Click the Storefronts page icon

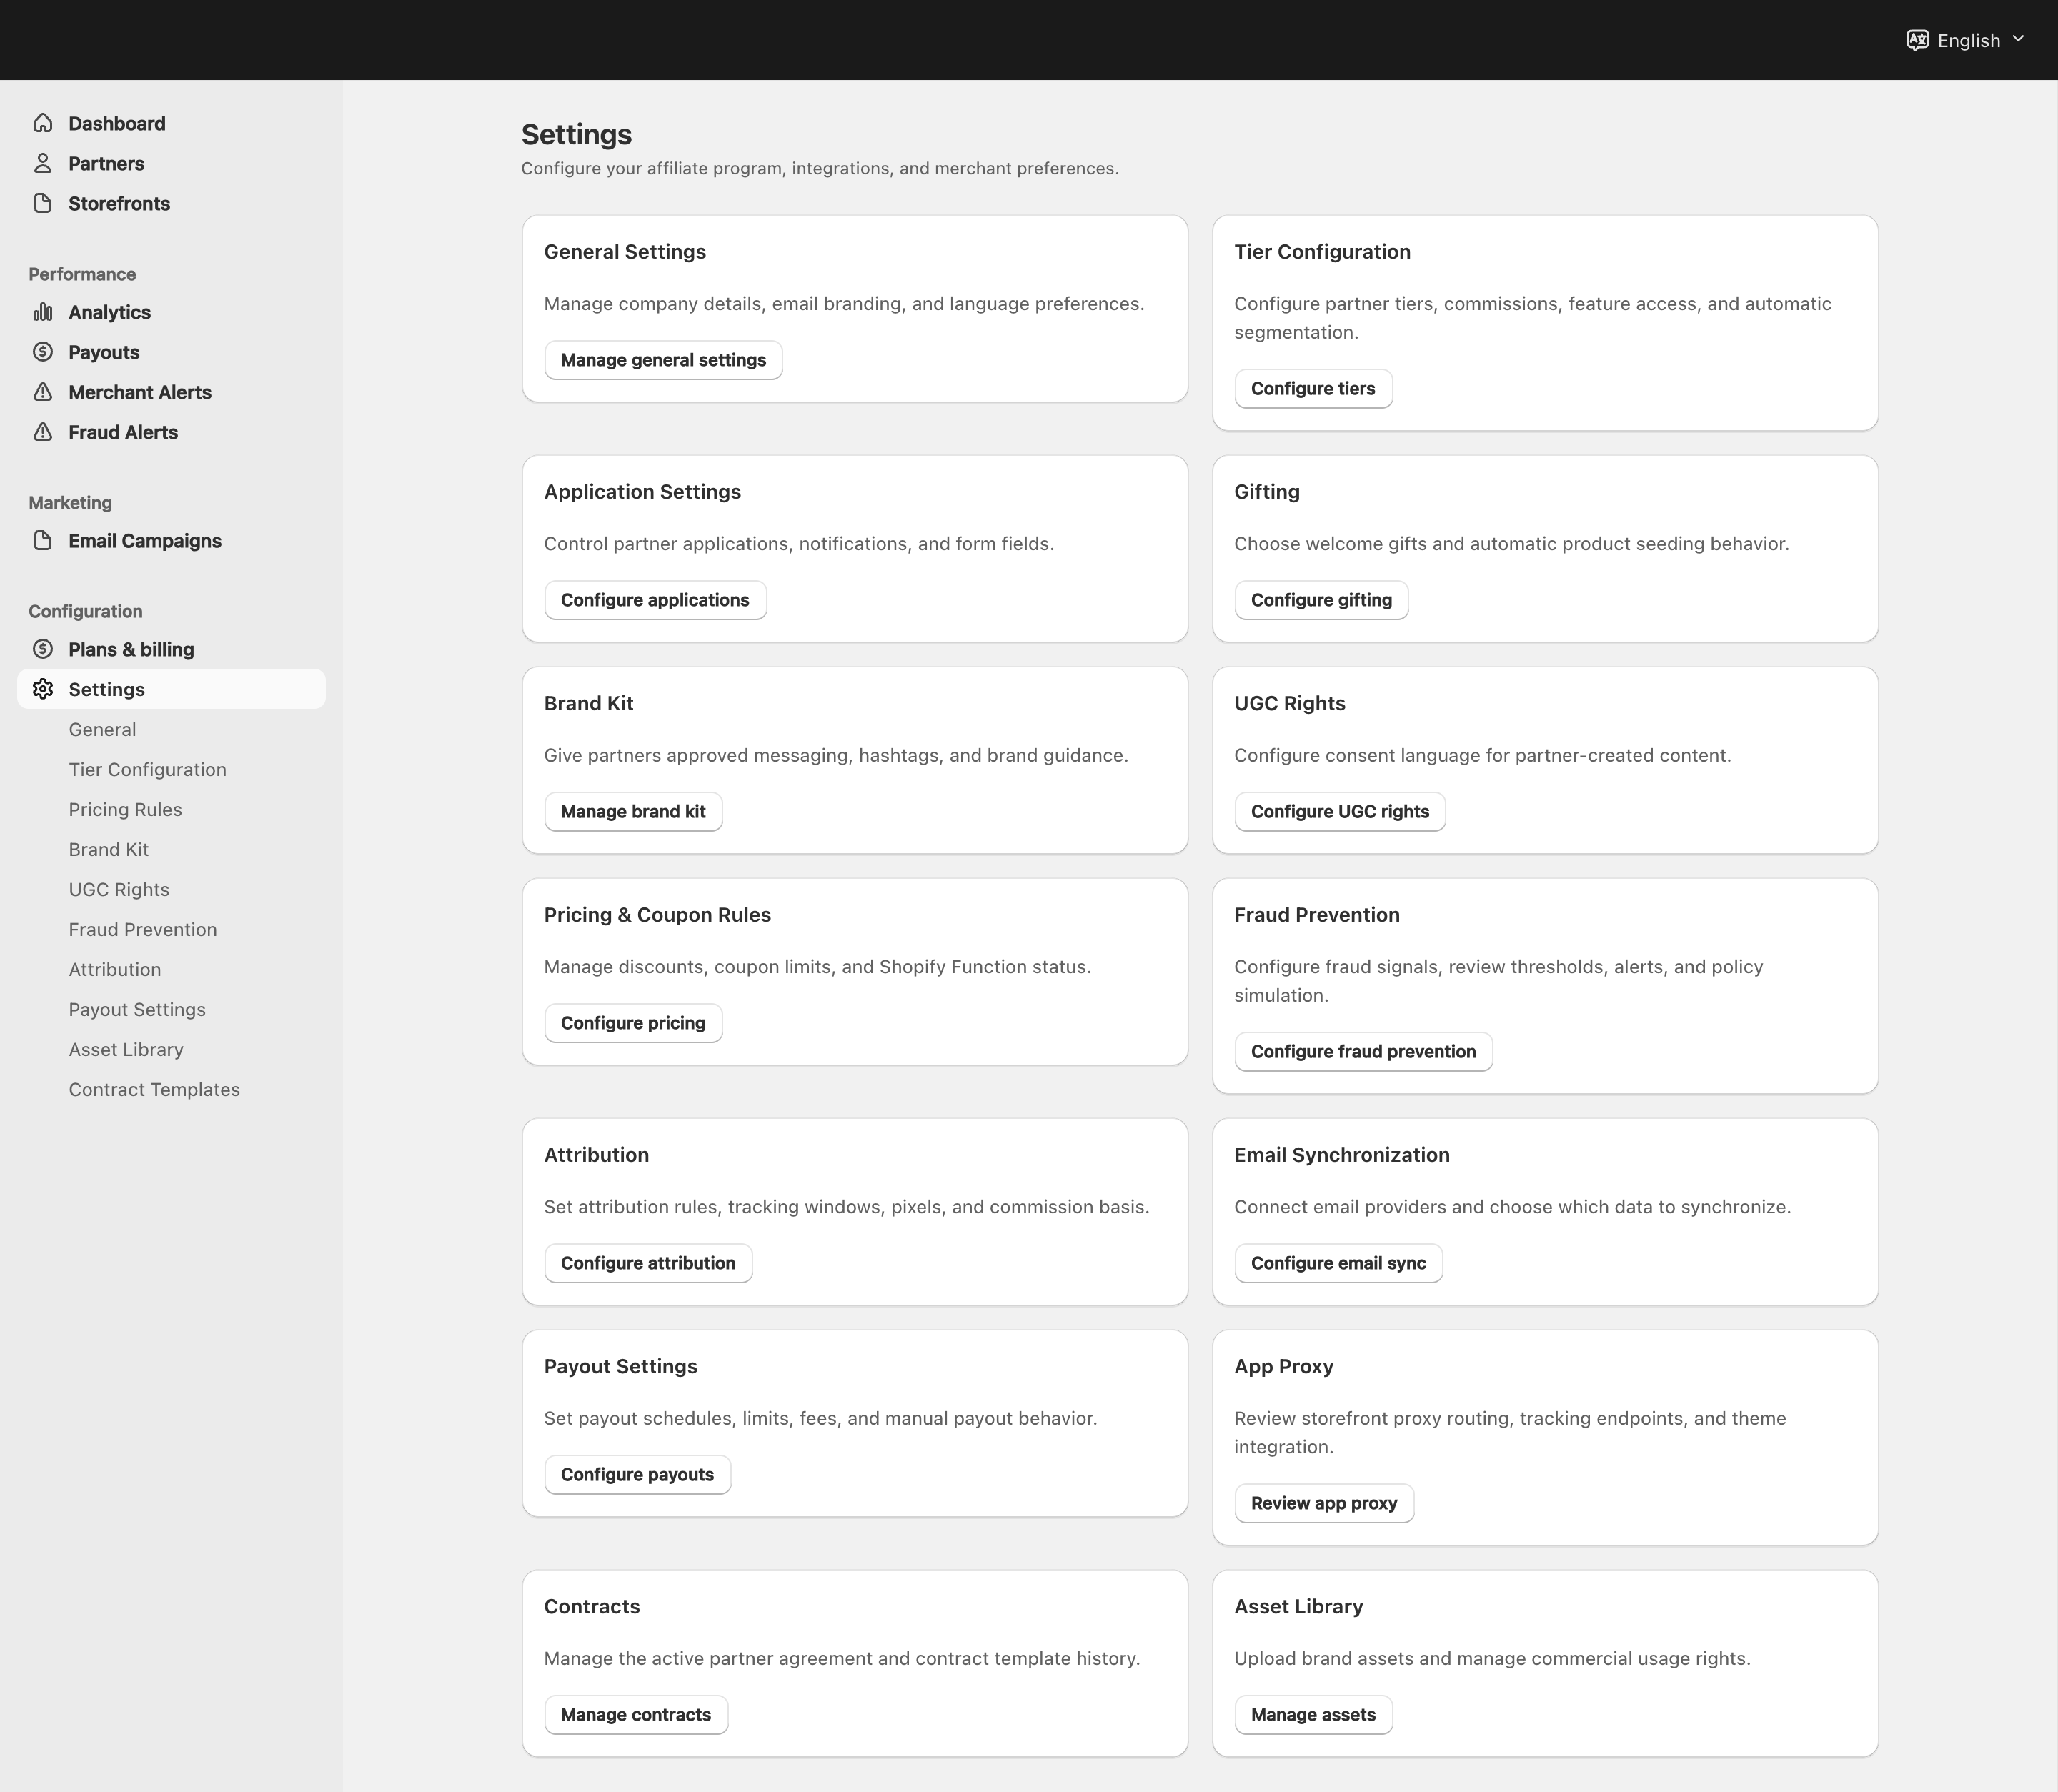pyautogui.click(x=43, y=203)
